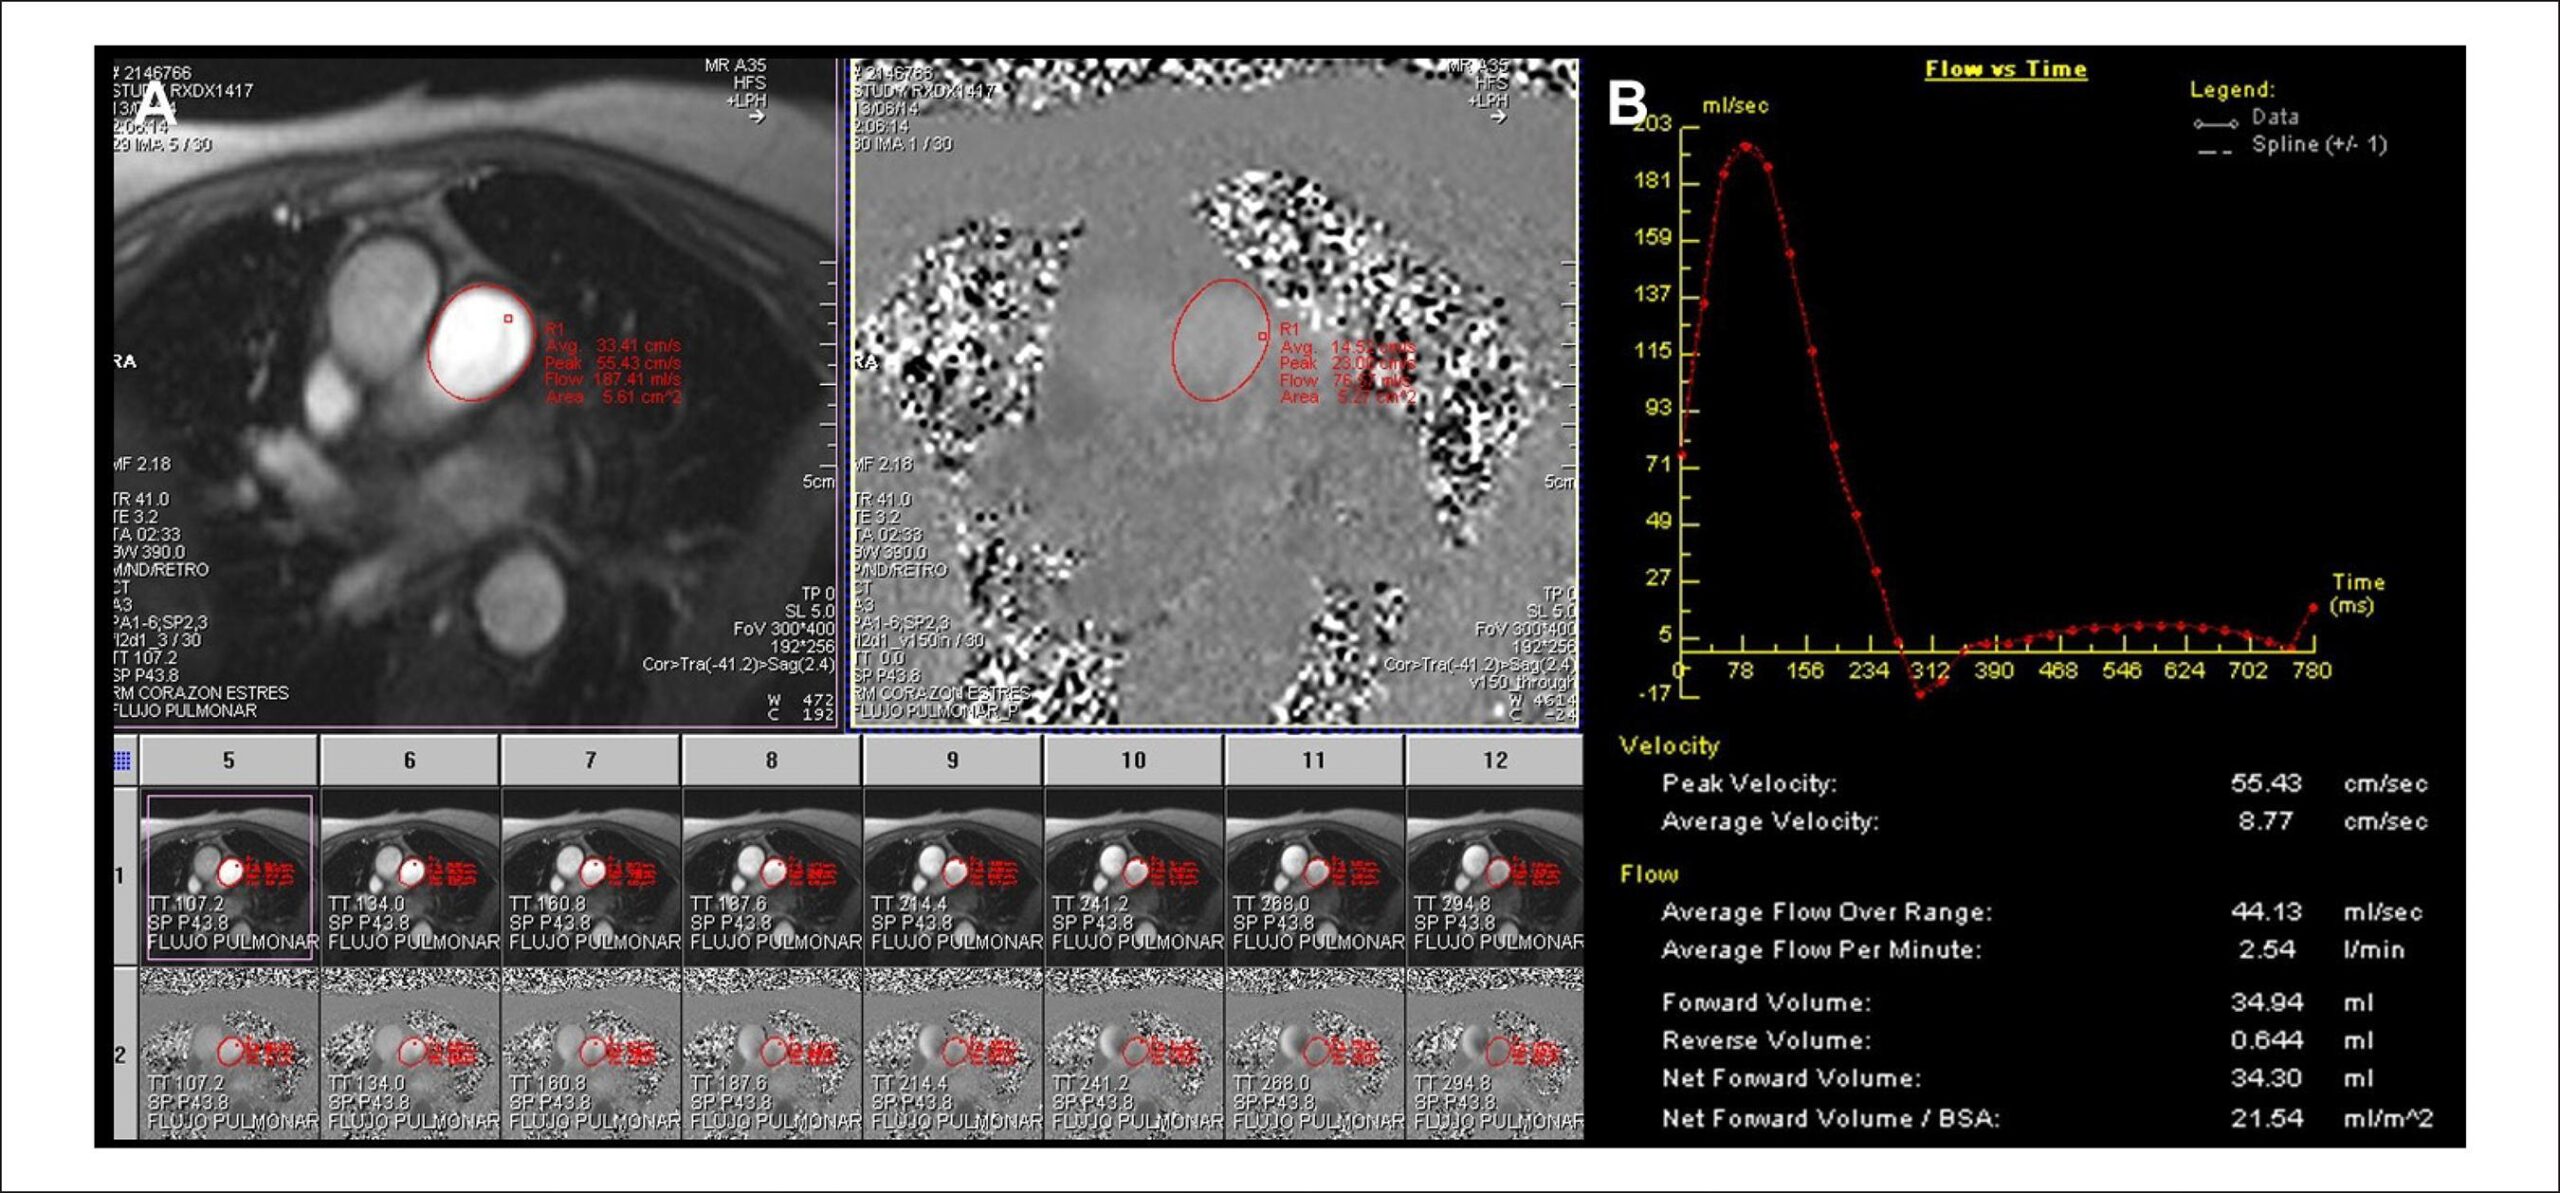Viewport: 2560px width, 1193px height.
Task: Click the 'Average Flow Per Minute' value 2.54
Action: click(x=2266, y=949)
